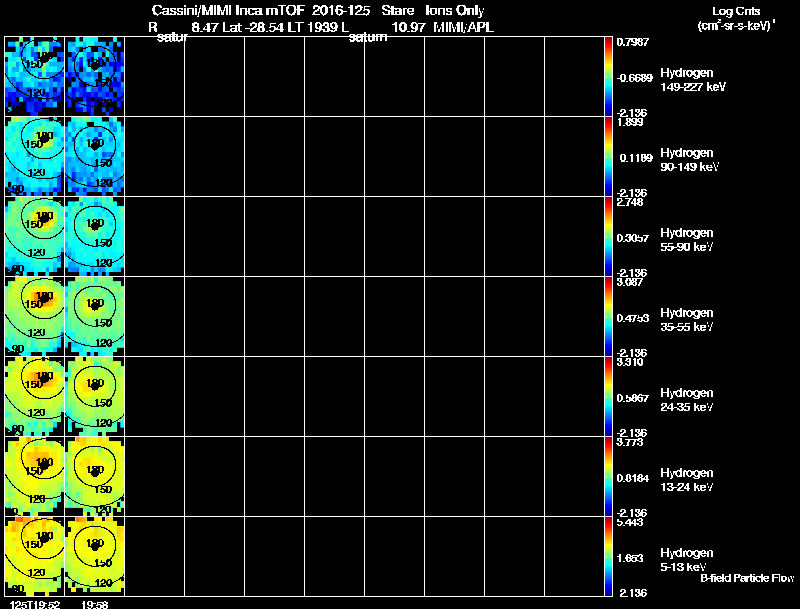Select the 149-227 keV image under 19:58
The image size is (800, 609).
point(94,77)
